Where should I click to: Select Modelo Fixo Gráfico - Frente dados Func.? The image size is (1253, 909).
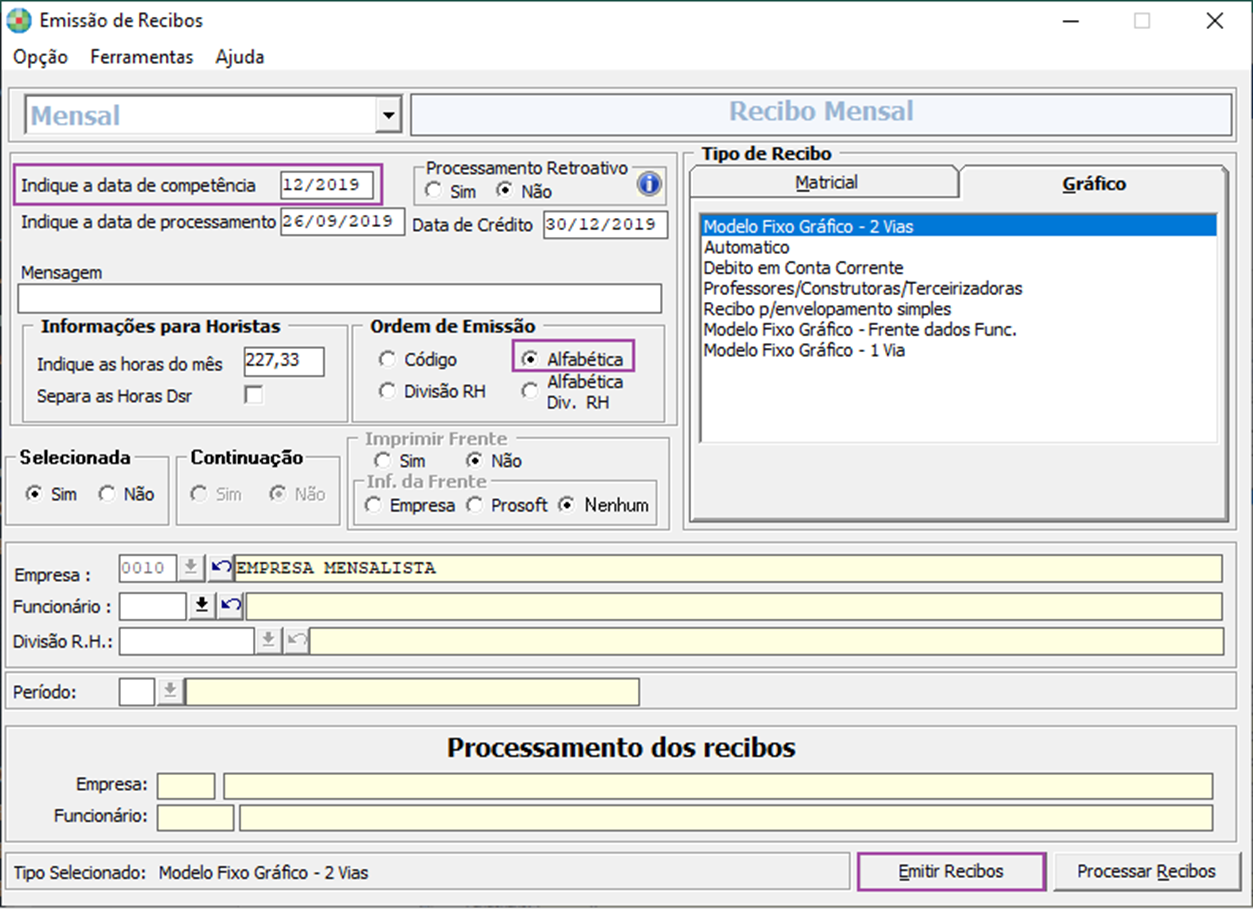959,330
